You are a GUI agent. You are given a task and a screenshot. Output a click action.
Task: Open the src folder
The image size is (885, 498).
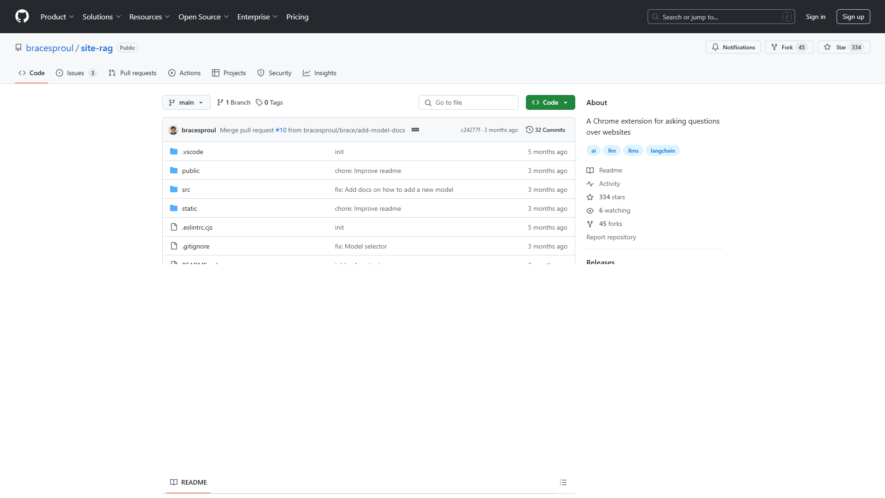(186, 190)
